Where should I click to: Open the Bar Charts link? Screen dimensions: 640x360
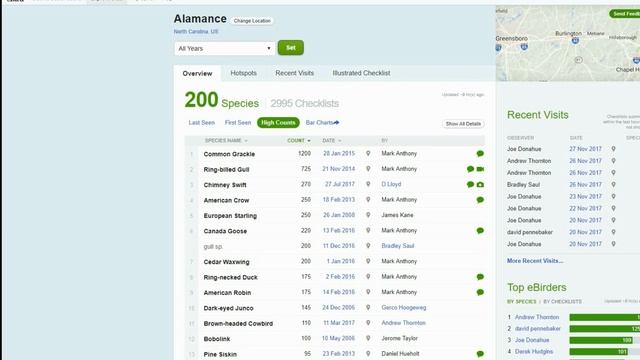tap(322, 123)
